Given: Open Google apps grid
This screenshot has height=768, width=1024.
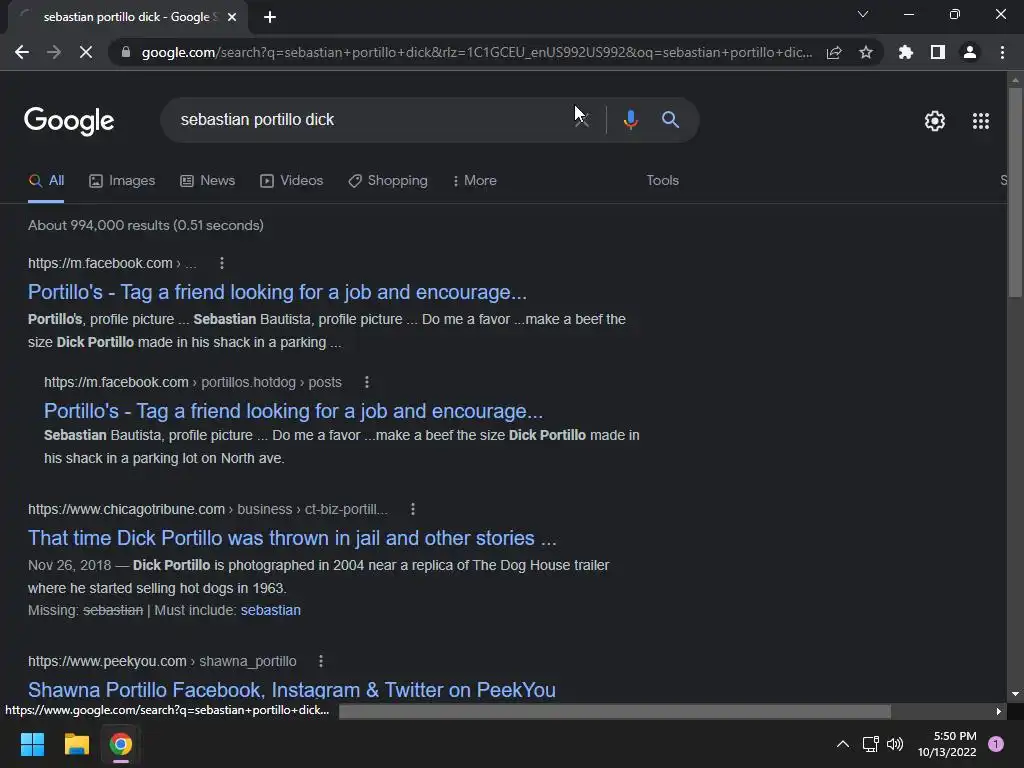Looking at the screenshot, I should coord(981,121).
